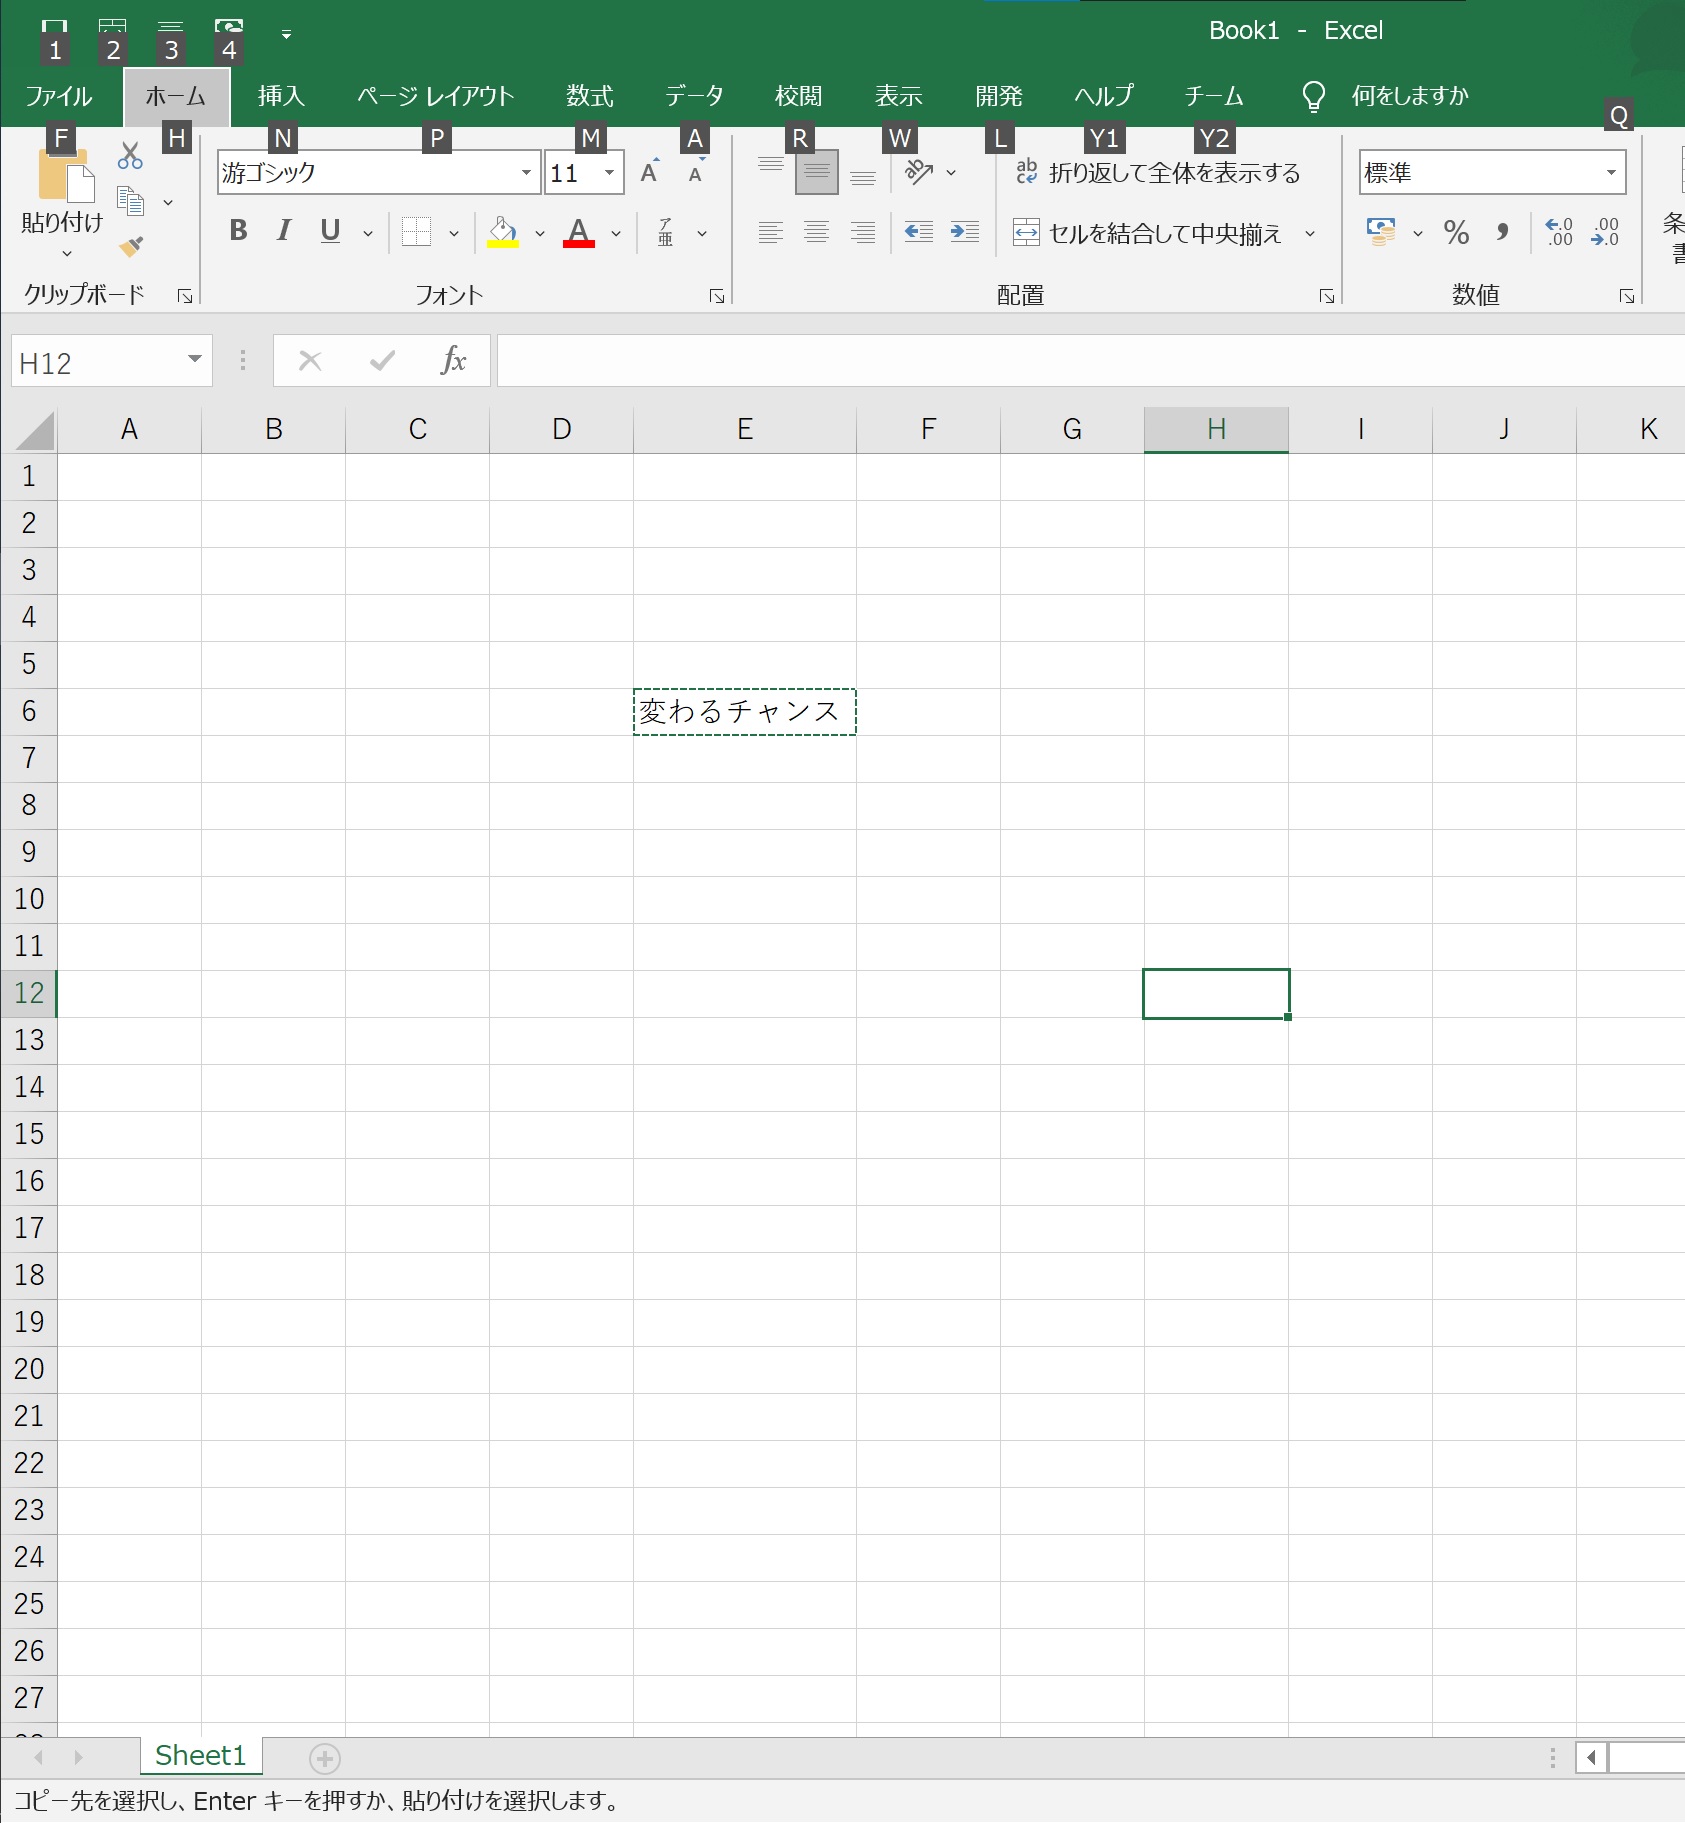Switch to the データ tab
1685x1823 pixels.
pyautogui.click(x=694, y=96)
